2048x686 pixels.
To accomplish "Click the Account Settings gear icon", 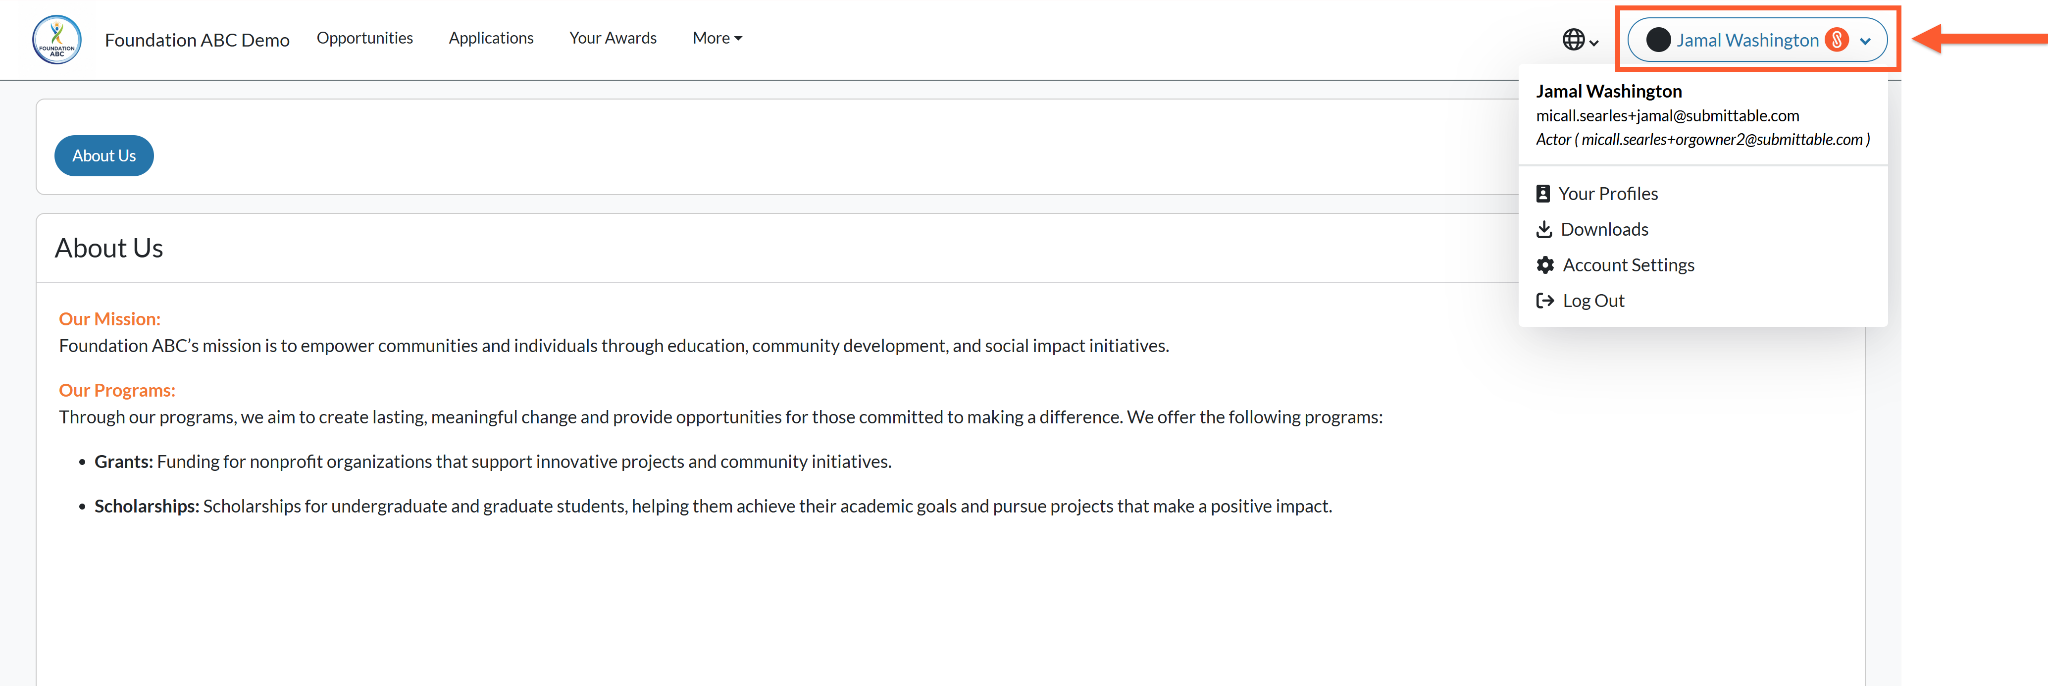I will click(1545, 265).
